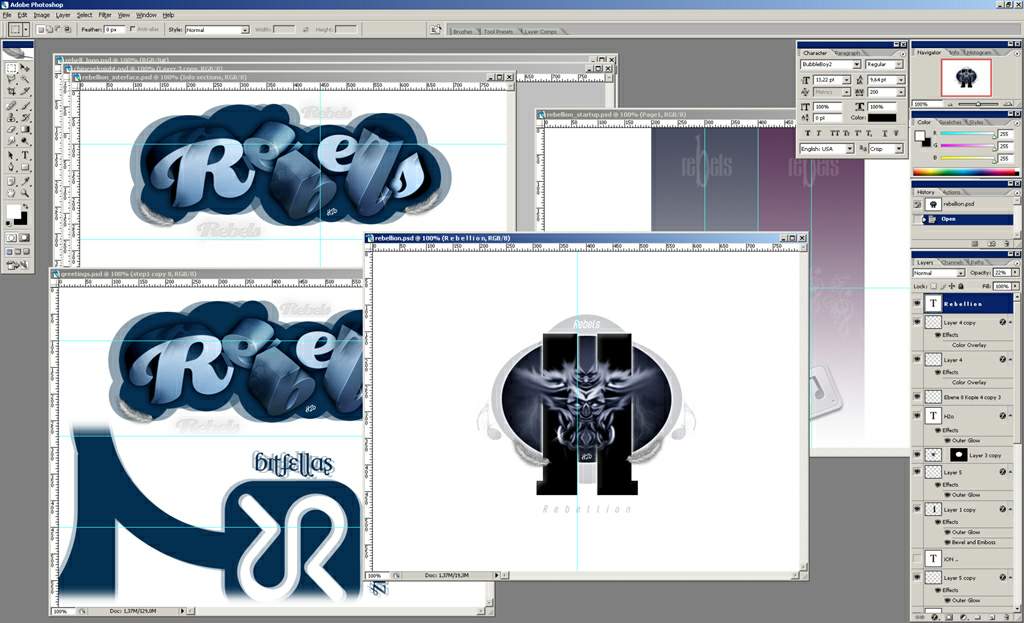This screenshot has width=1024, height=623.
Task: Select the Open history state
Action: coord(968,219)
